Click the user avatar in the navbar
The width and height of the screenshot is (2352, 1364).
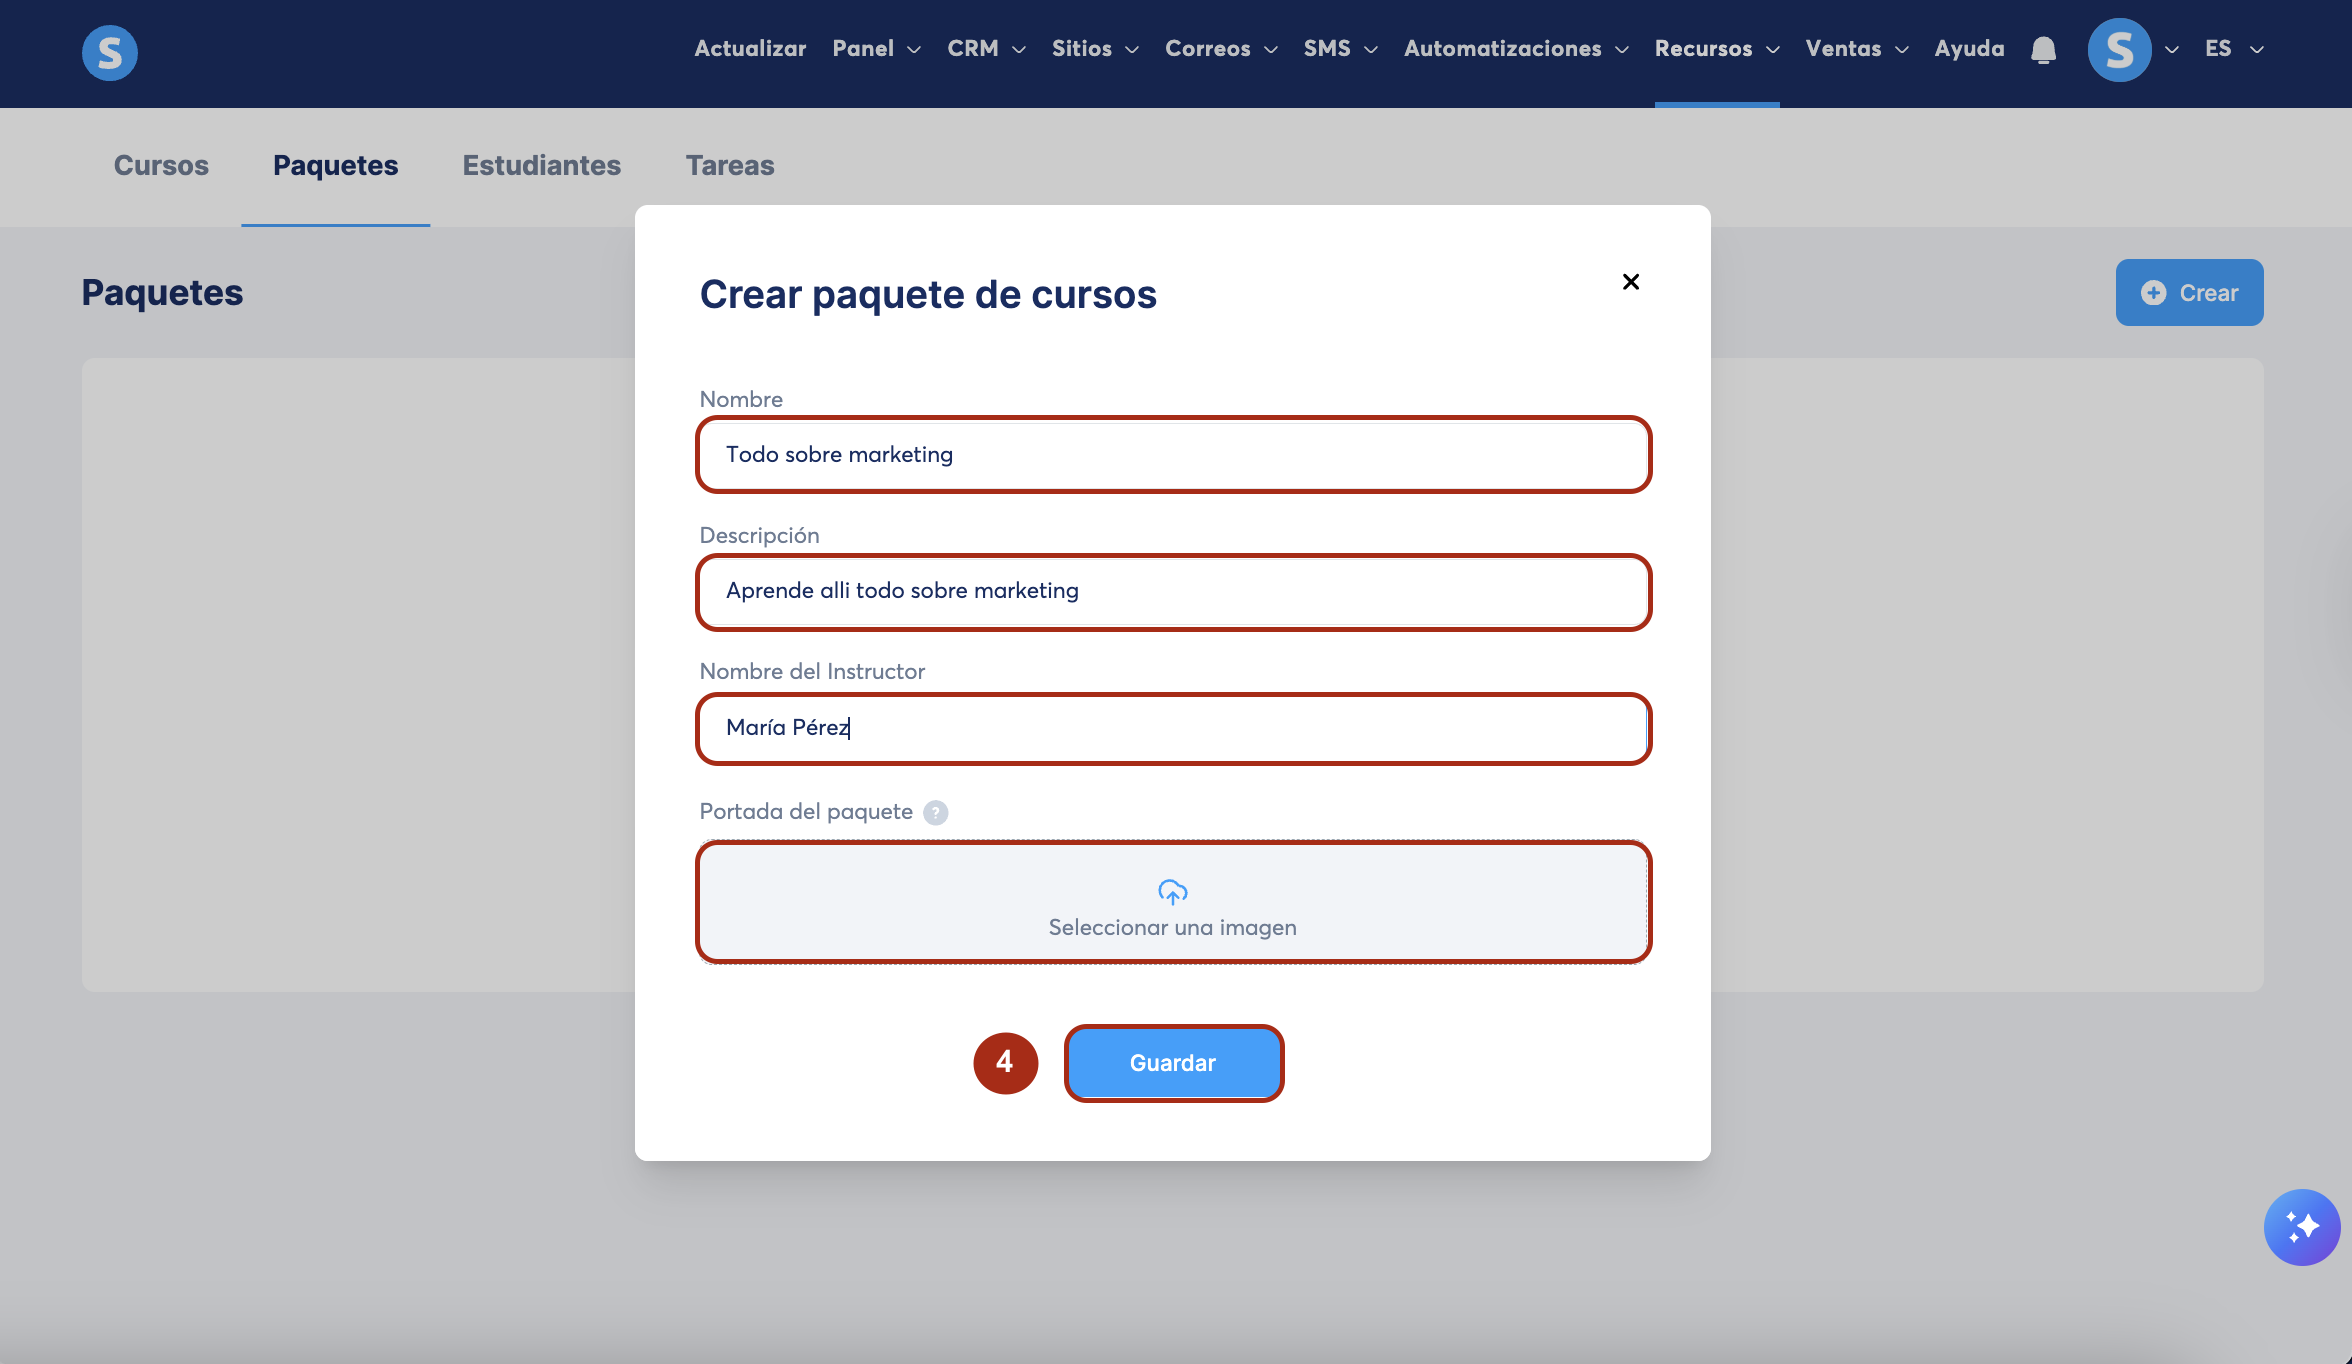point(2118,50)
